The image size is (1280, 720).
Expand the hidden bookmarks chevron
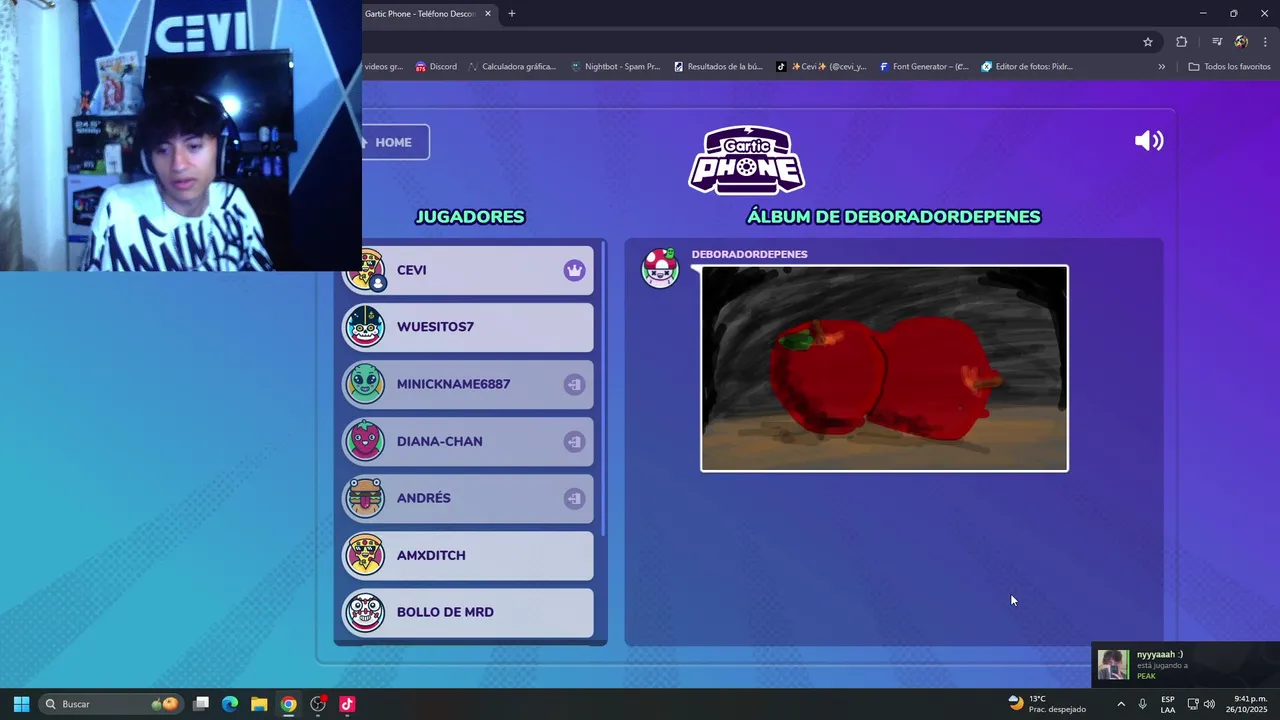[1161, 67]
